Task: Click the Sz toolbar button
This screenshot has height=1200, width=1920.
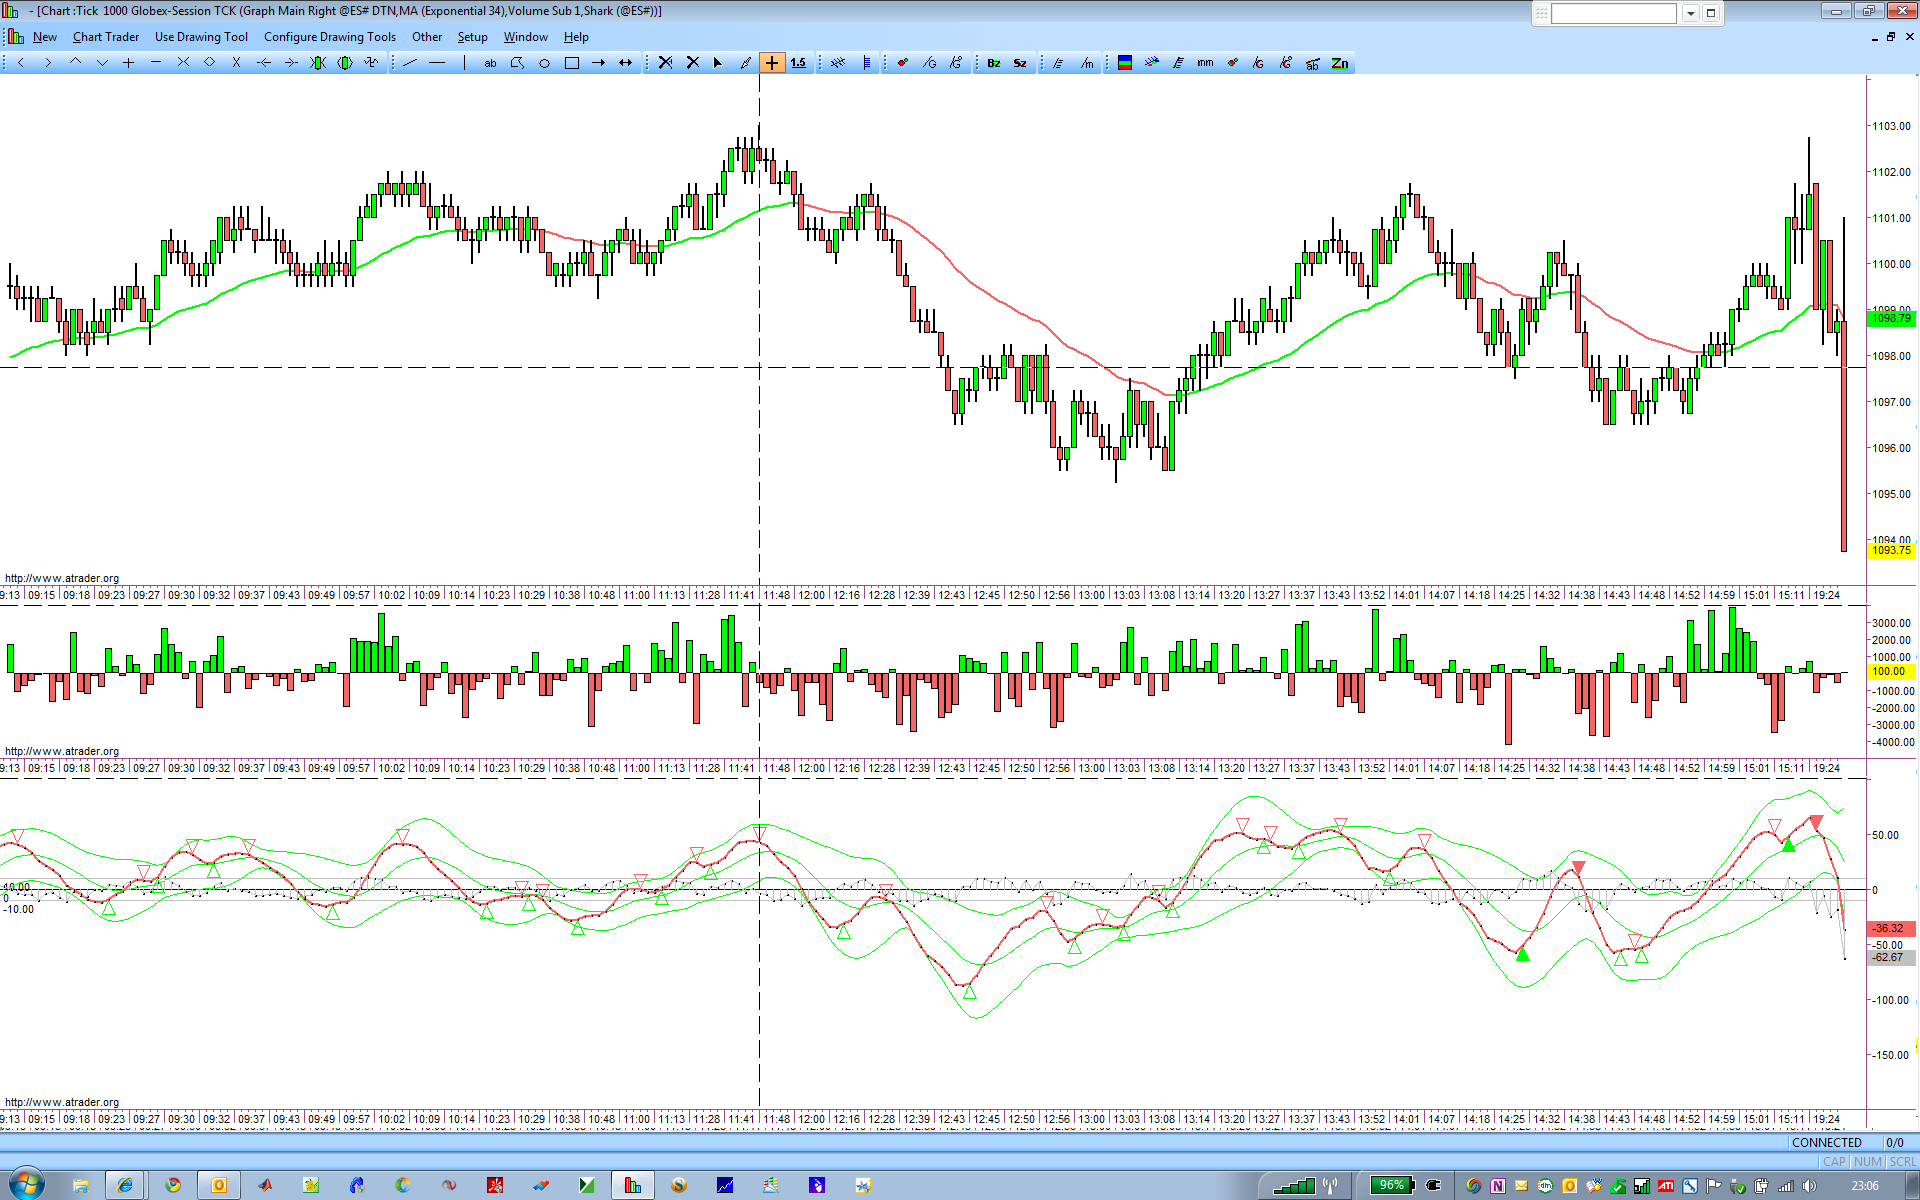Action: point(1020,63)
